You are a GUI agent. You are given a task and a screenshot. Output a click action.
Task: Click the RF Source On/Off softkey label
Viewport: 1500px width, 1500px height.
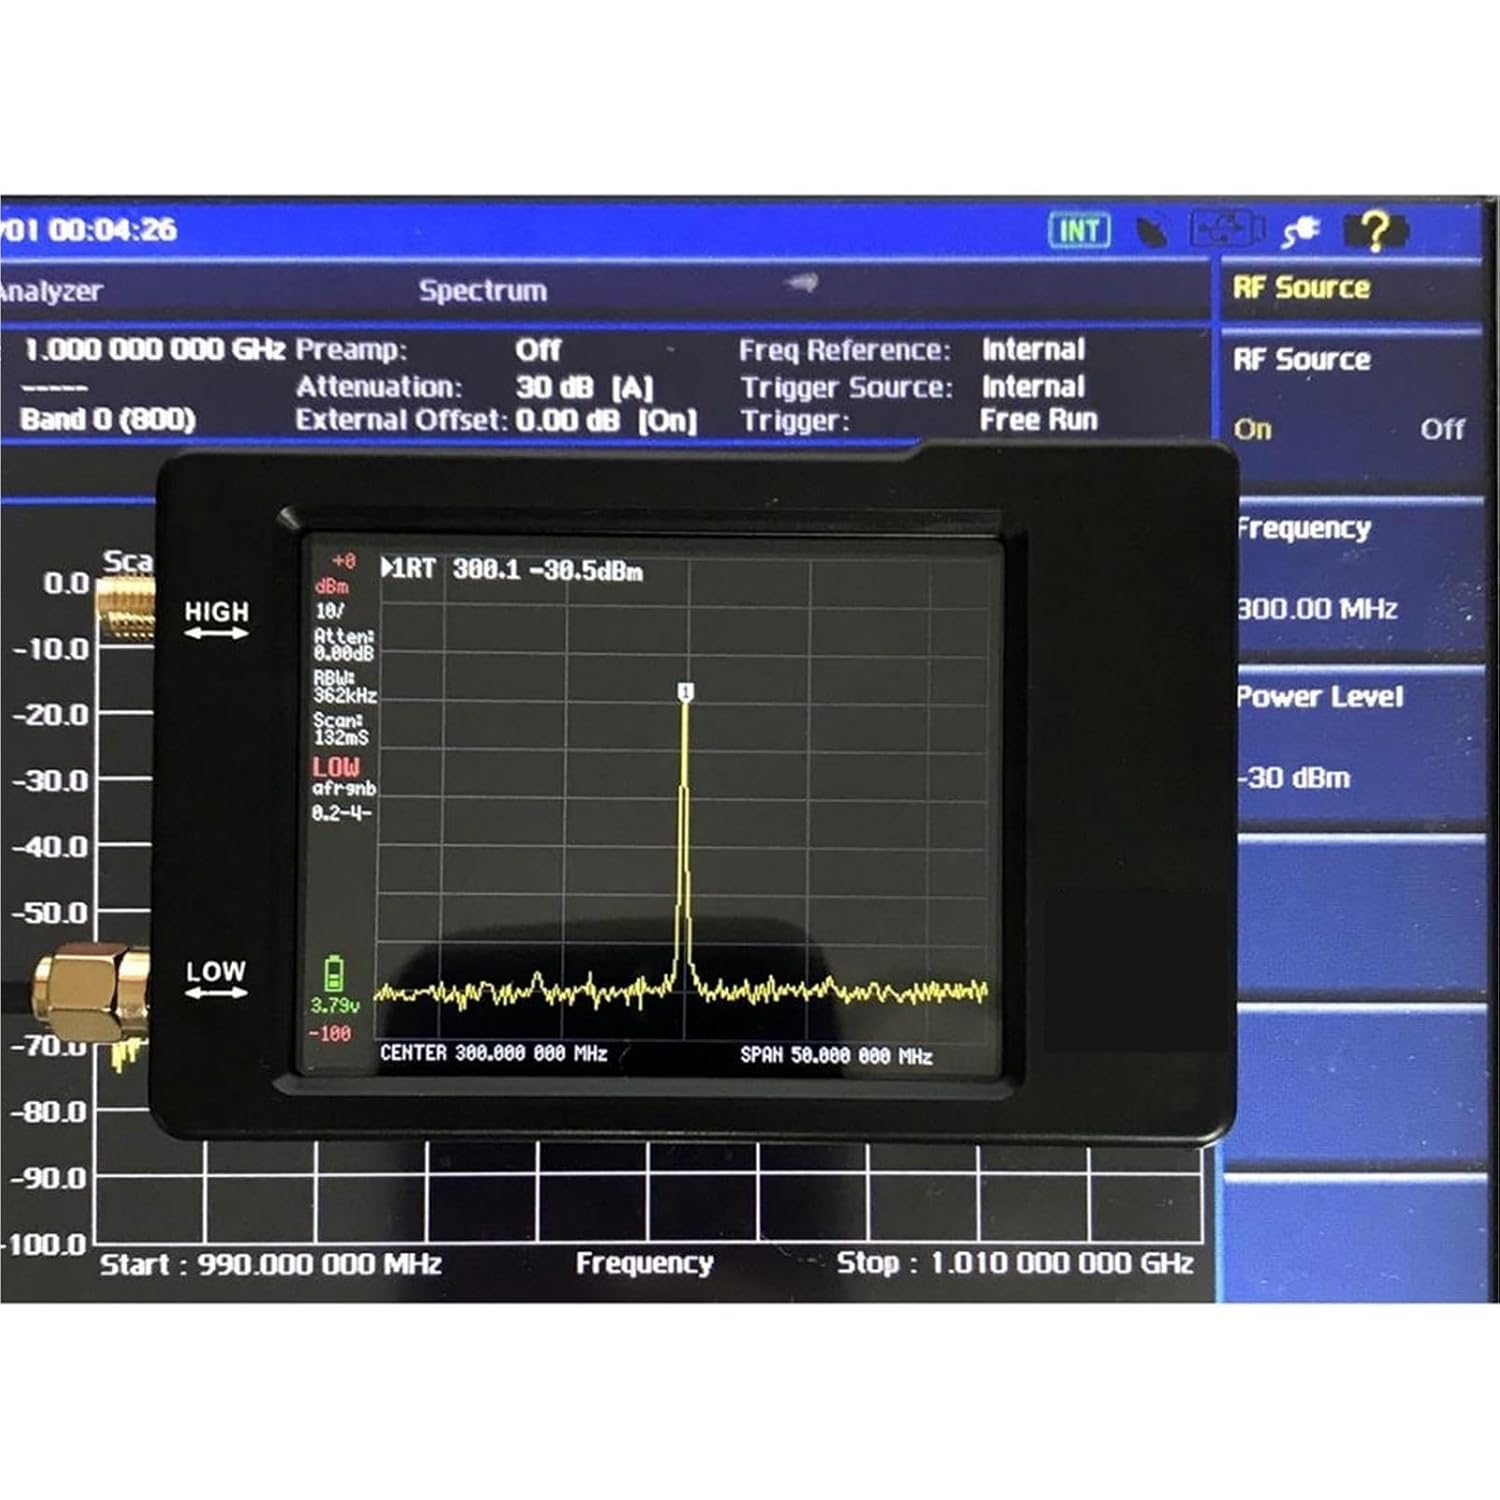coord(1302,359)
